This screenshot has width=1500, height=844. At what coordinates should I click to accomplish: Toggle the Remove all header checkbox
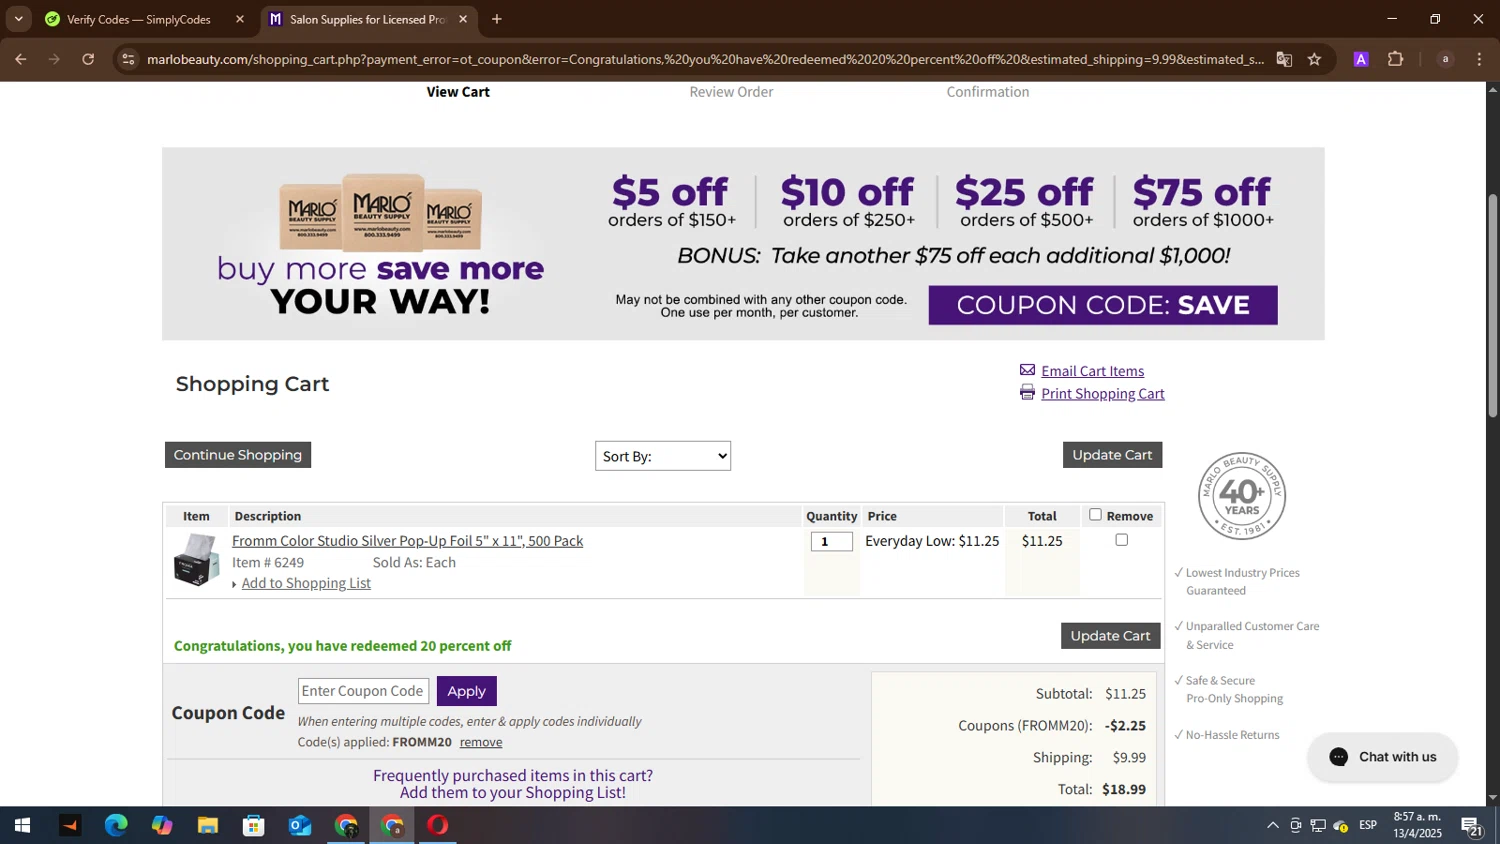click(x=1095, y=515)
